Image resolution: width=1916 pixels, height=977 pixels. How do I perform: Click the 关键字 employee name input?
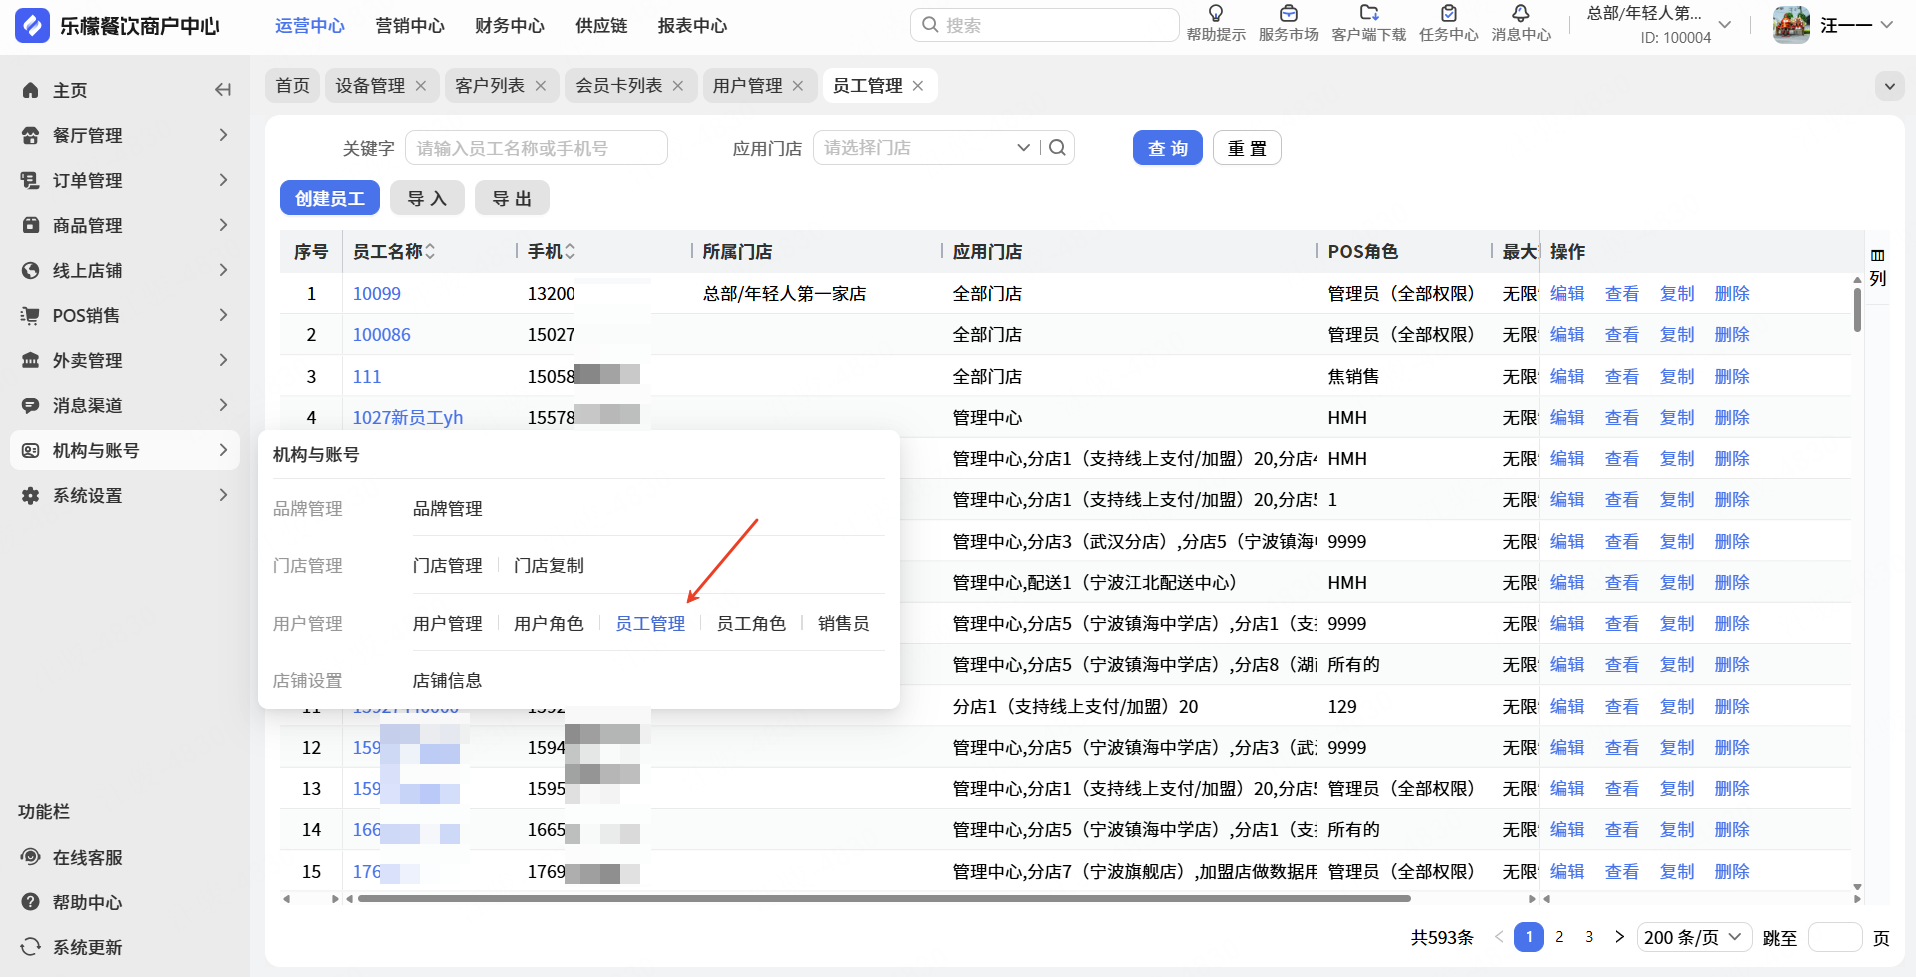(x=536, y=148)
